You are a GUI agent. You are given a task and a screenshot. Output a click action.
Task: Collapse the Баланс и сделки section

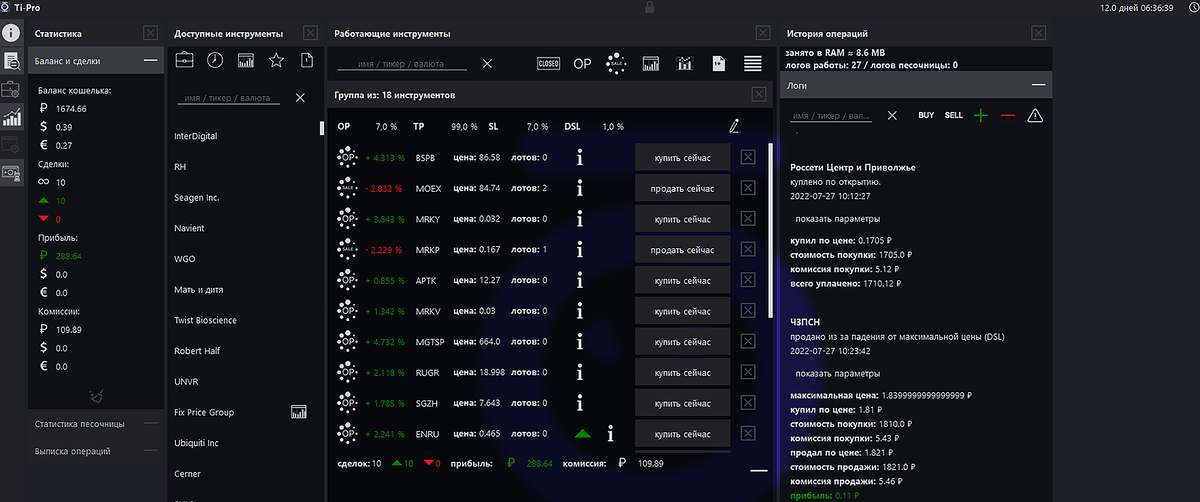[x=151, y=61]
